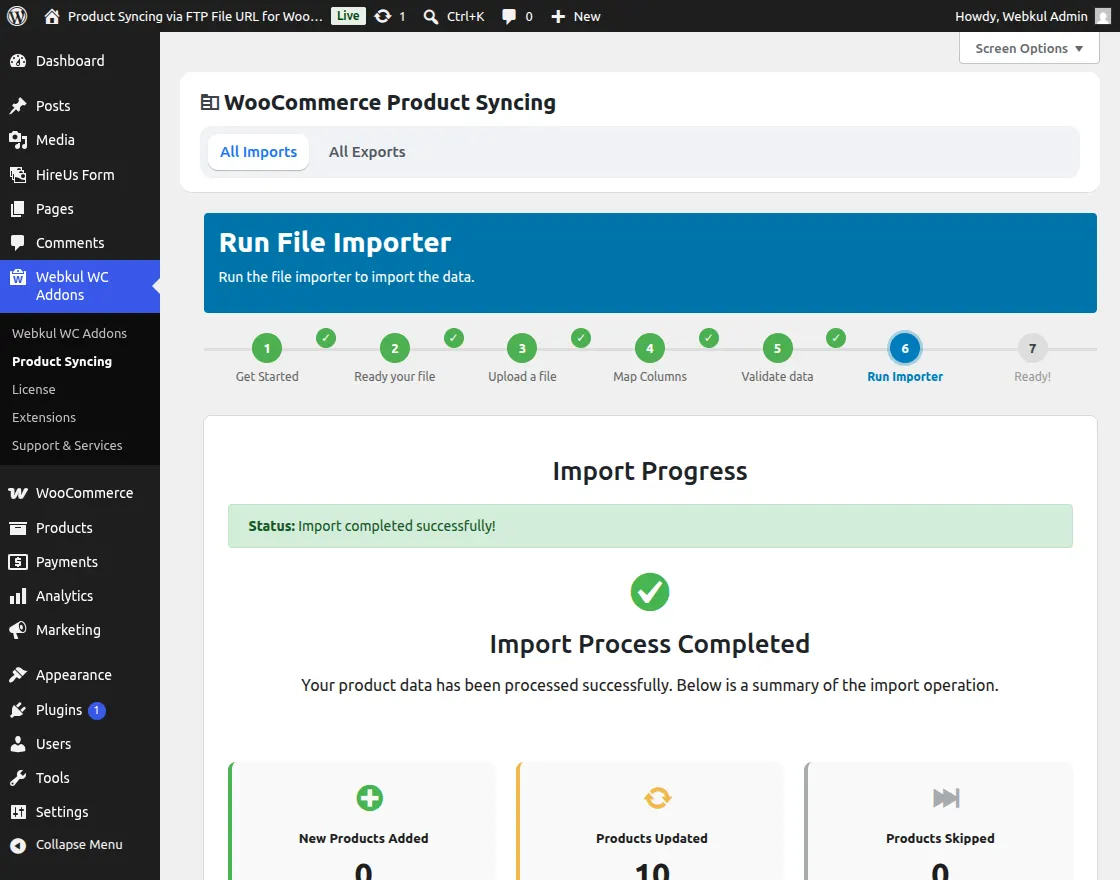Click step 6 Run Importer circle
The width and height of the screenshot is (1120, 880).
(905, 349)
